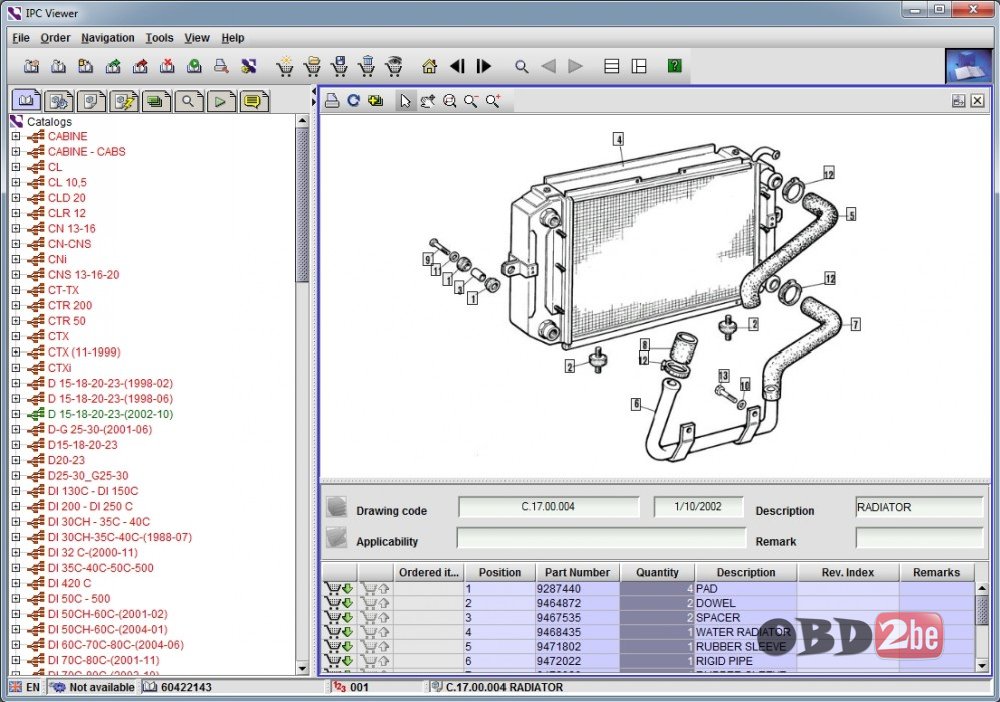Click the Rev. Index column header

pos(848,573)
